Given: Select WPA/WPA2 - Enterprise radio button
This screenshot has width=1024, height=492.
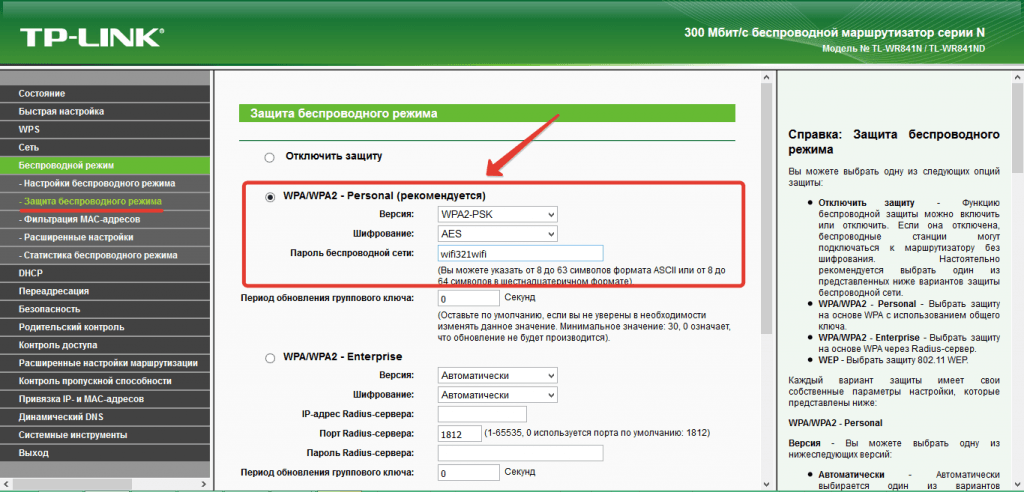Looking at the screenshot, I should 270,358.
